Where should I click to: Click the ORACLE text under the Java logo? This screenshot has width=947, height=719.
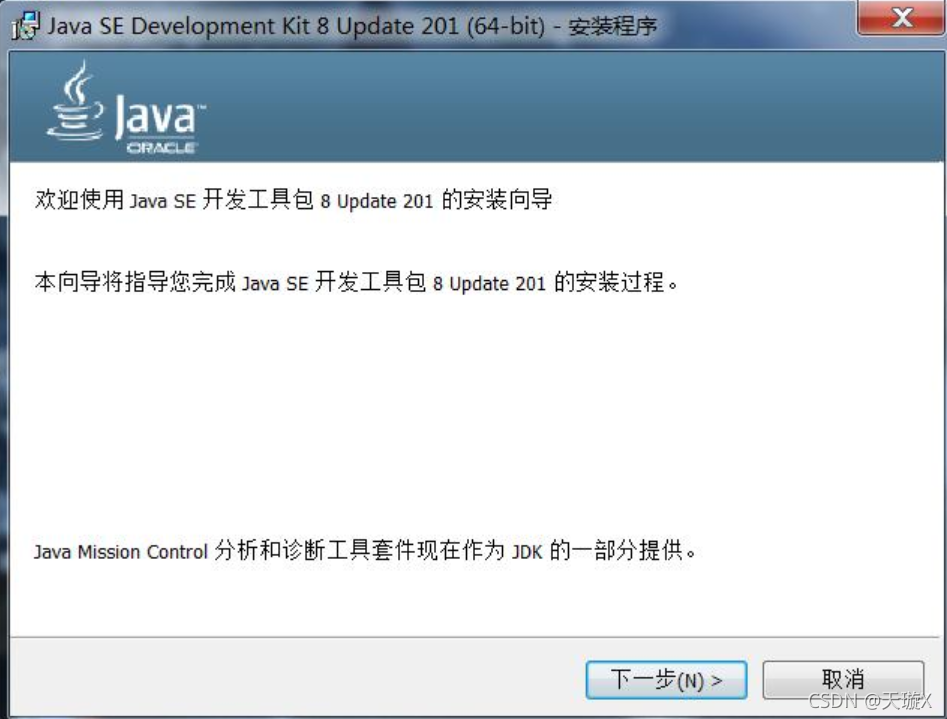161,148
